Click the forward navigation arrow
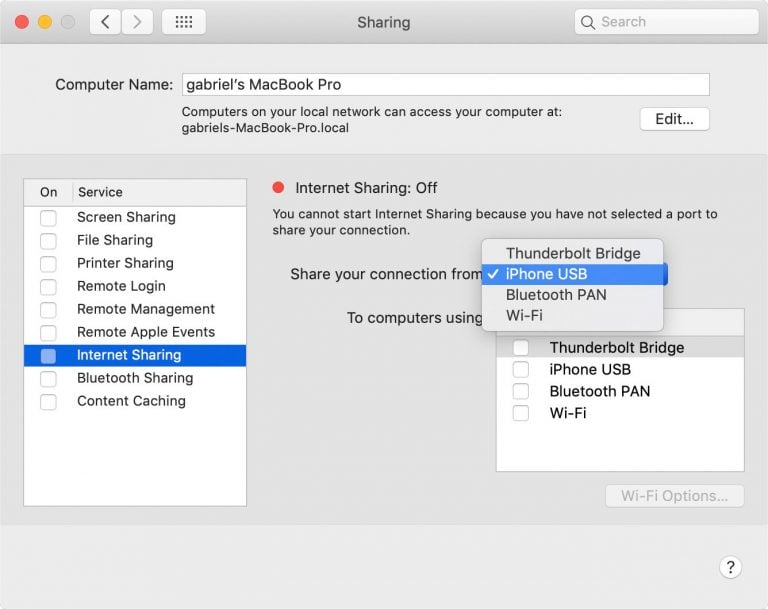The width and height of the screenshot is (768, 609). 137,22
